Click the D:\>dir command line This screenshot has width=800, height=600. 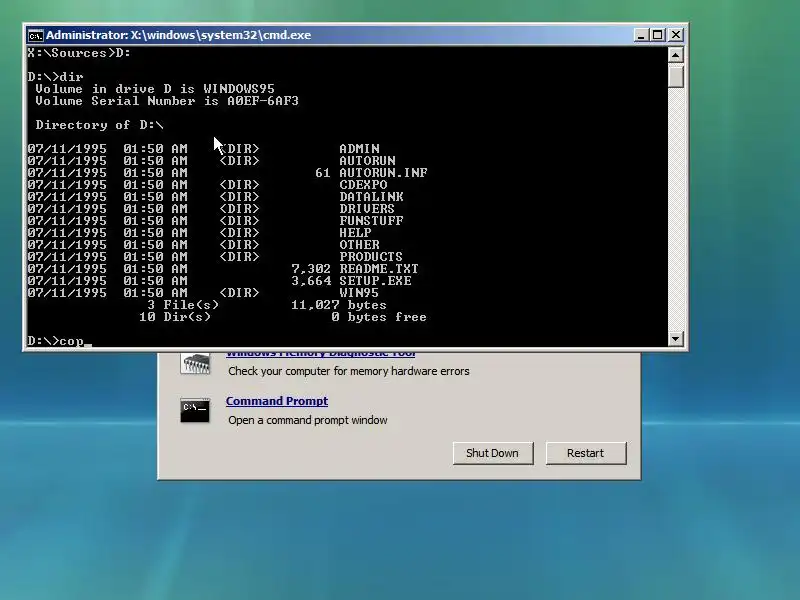coord(55,77)
